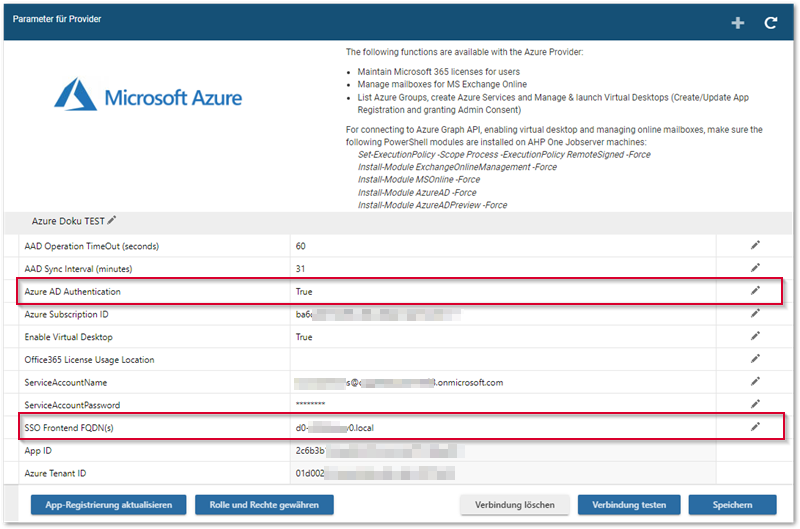Click the App ID label
The image size is (800, 529).
tap(38, 451)
